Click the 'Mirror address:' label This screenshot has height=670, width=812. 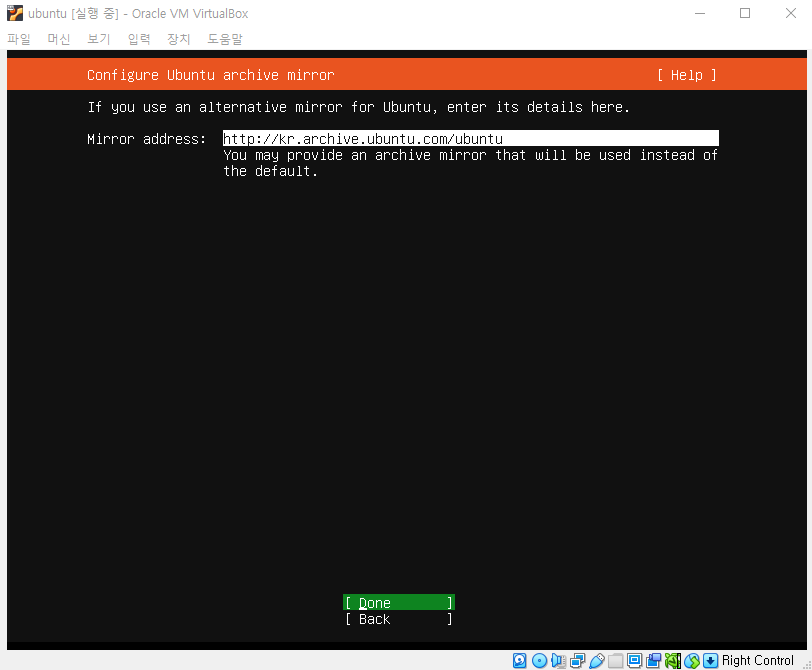click(x=147, y=139)
